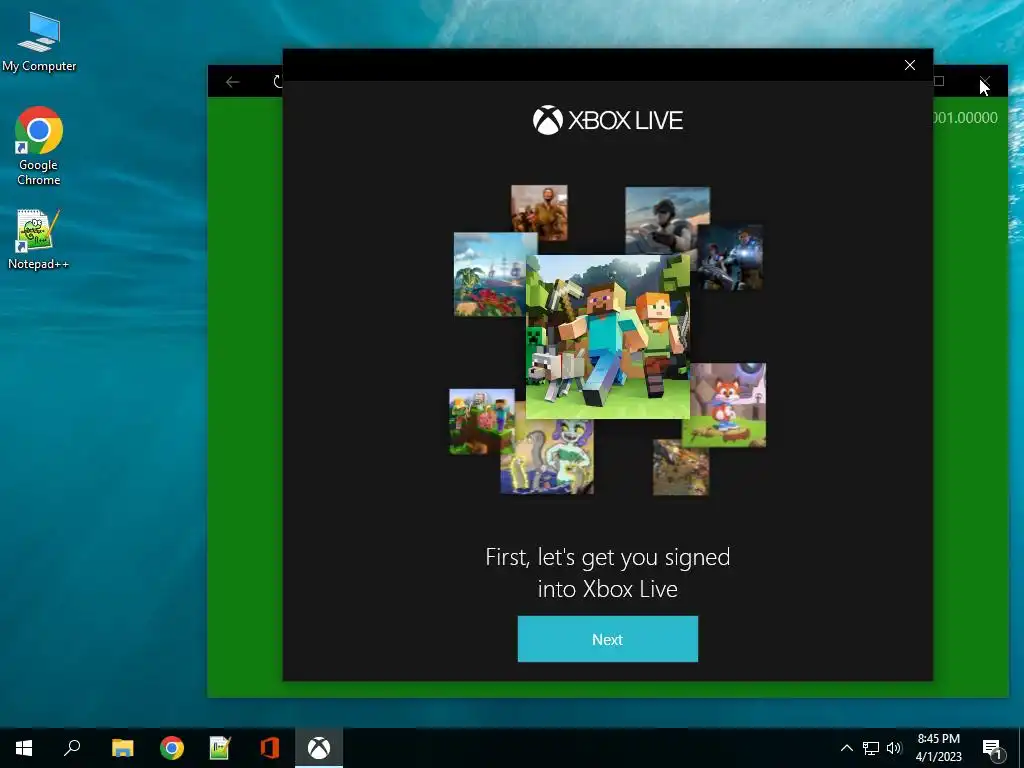Select the Minecraft game artwork thumbnail
Image resolution: width=1024 pixels, height=768 pixels.
click(607, 336)
